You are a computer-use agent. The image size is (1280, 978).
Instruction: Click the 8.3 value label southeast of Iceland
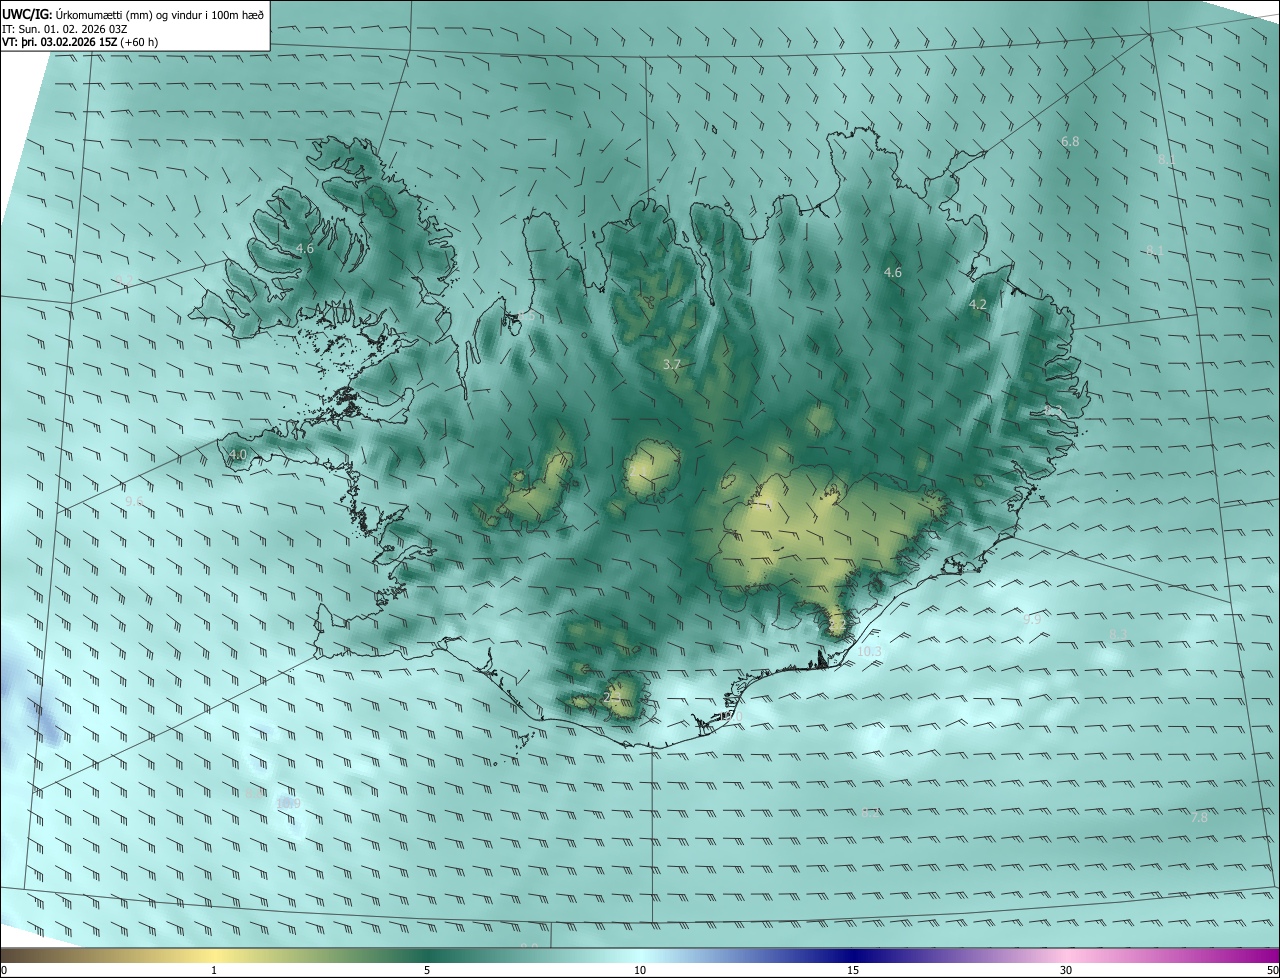1118,636
